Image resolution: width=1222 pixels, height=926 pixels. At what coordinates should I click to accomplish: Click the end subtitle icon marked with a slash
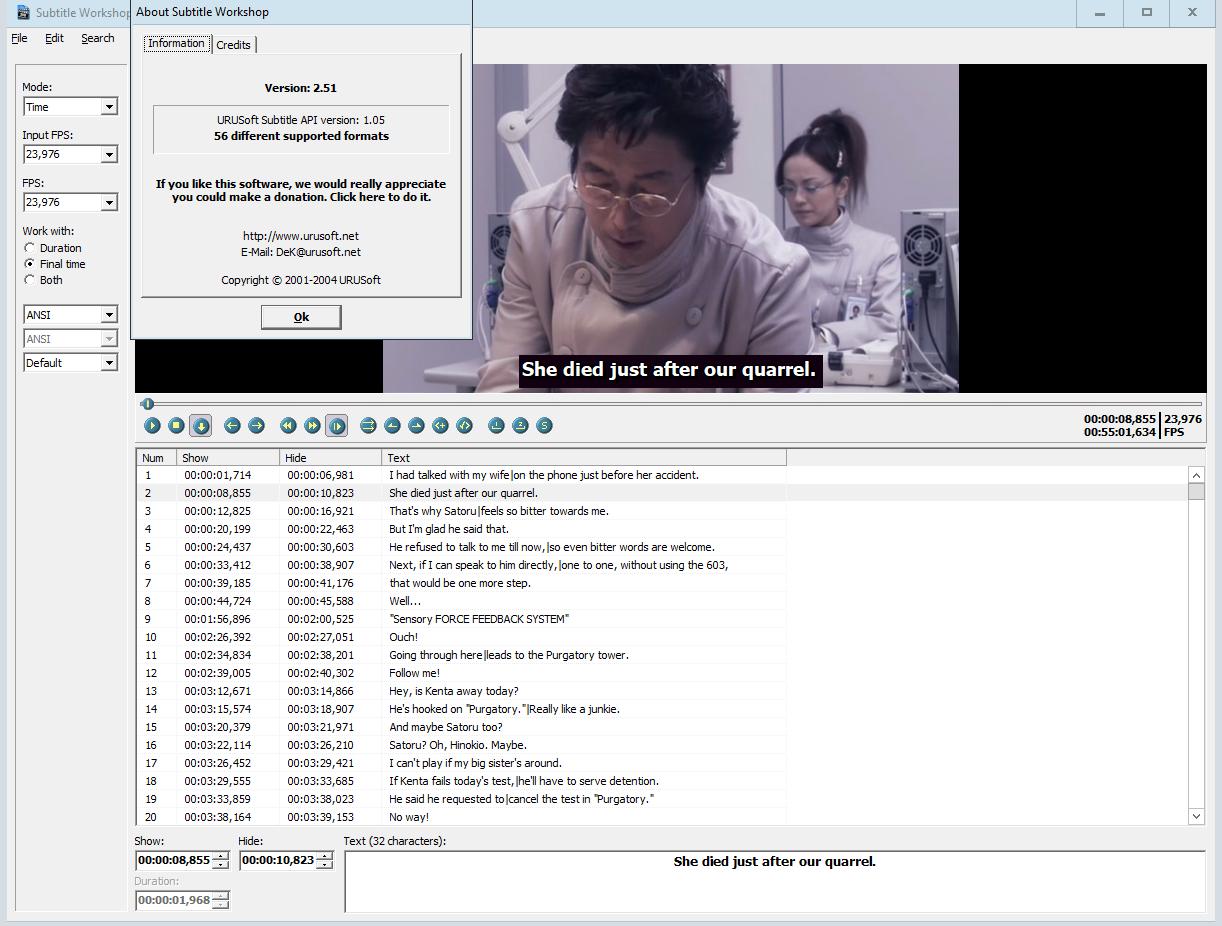point(464,426)
